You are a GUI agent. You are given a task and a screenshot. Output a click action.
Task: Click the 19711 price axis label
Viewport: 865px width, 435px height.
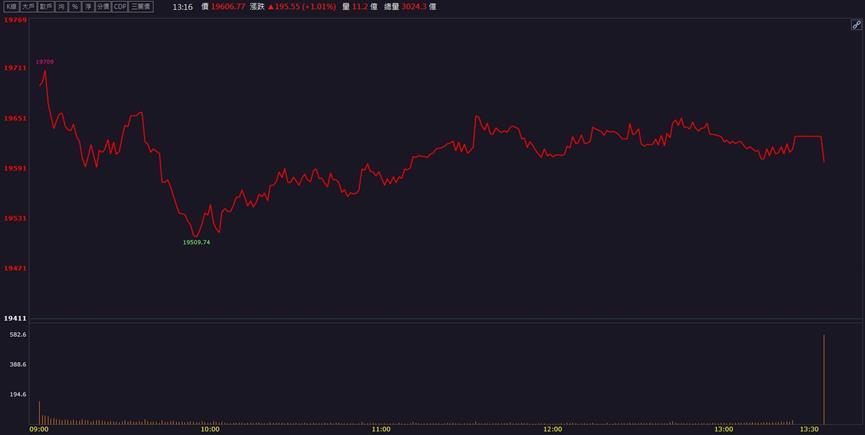point(15,68)
